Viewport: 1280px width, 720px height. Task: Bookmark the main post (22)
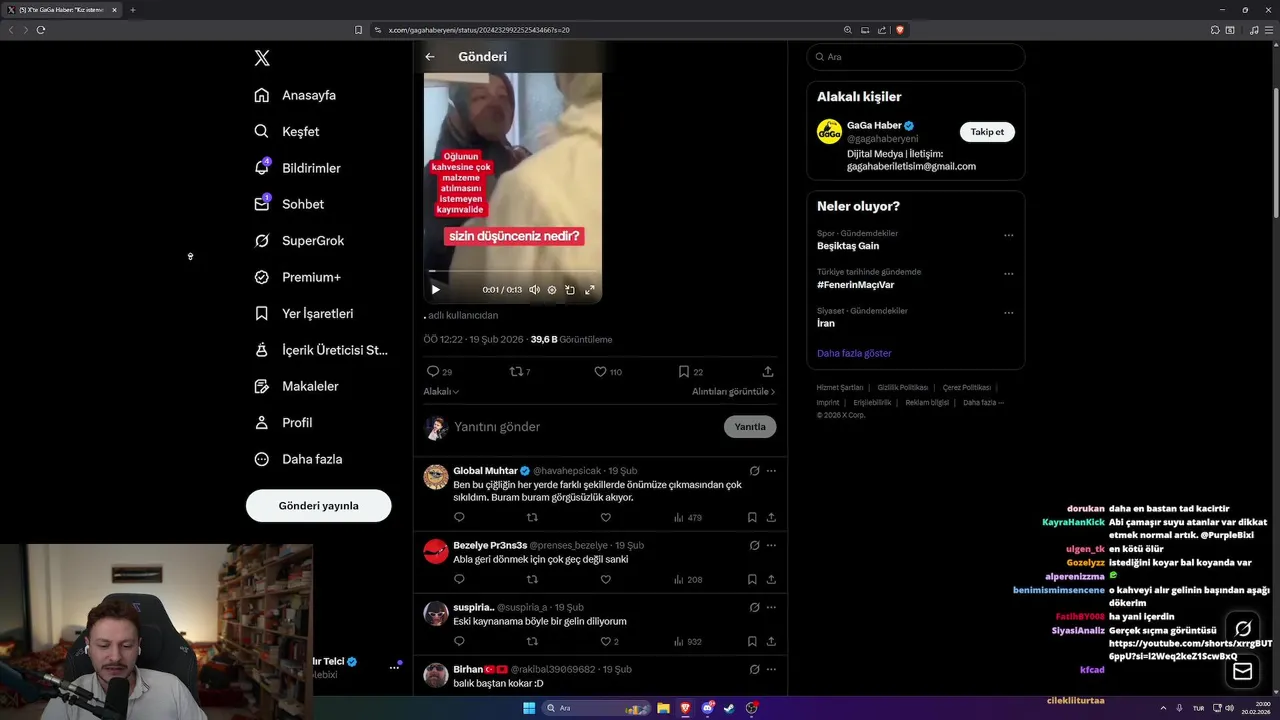point(690,371)
